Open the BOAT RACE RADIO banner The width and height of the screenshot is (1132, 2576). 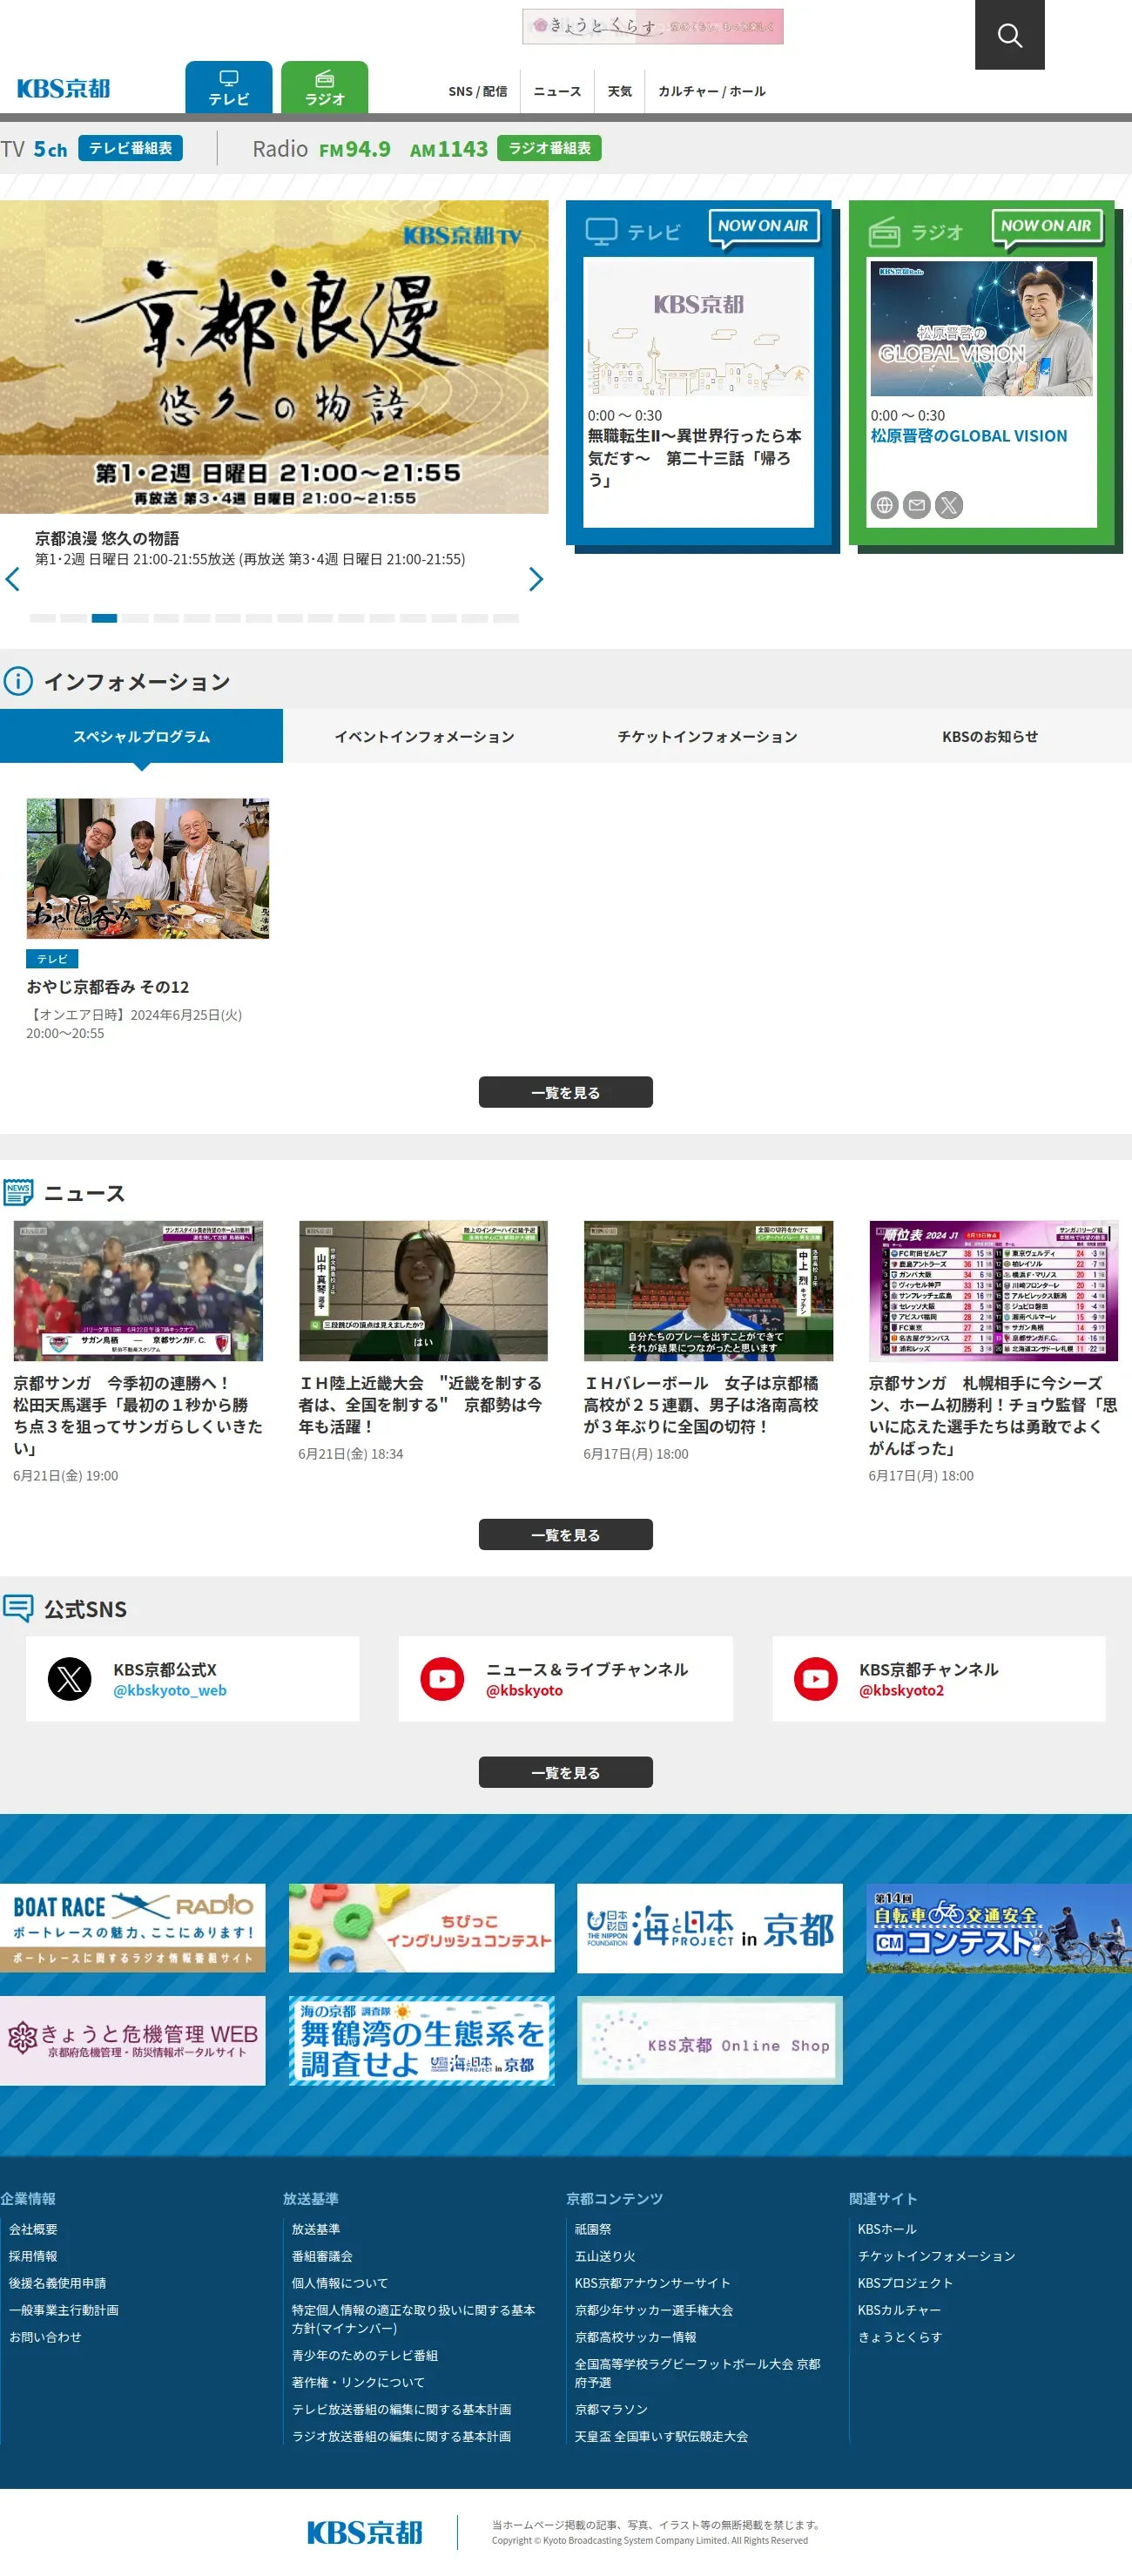tap(132, 1928)
